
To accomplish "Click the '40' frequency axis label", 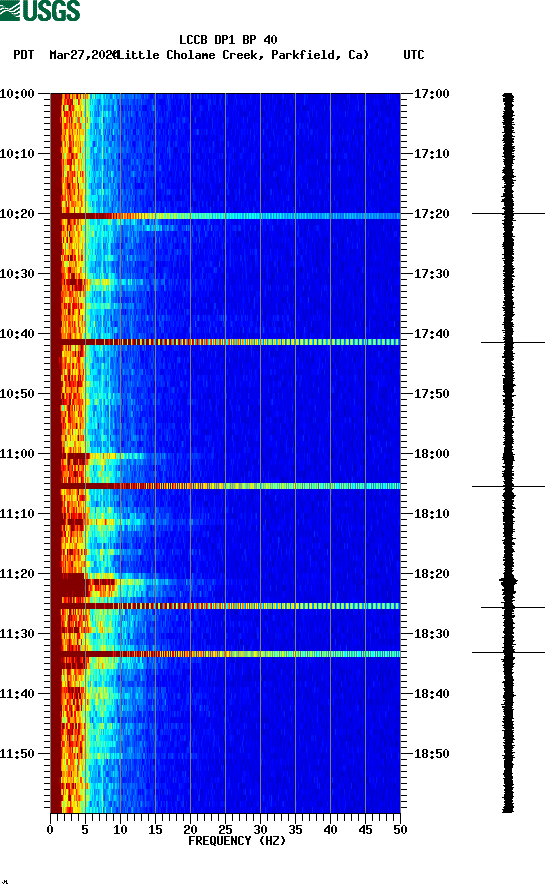I will pos(330,830).
